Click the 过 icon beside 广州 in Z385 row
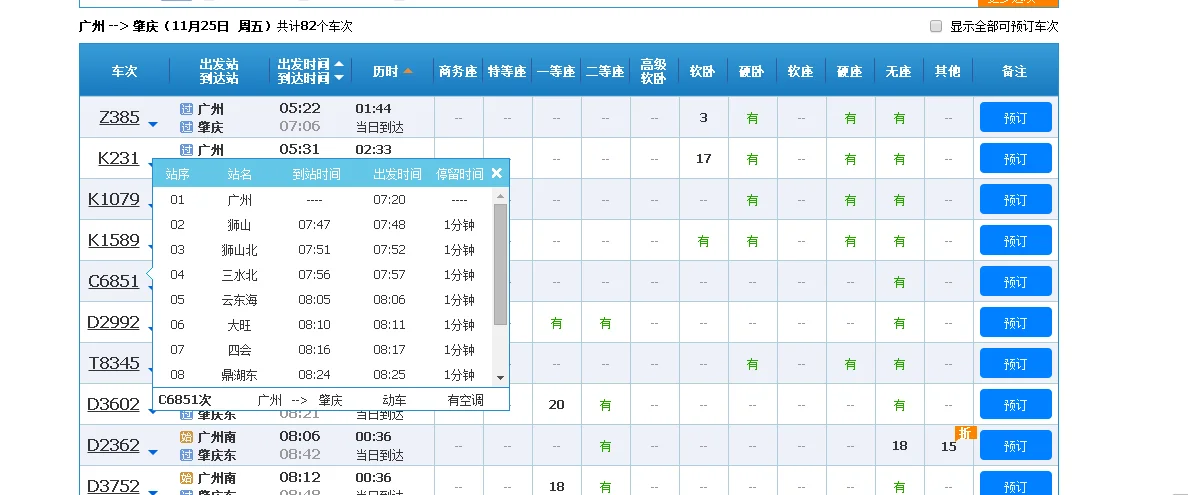 tap(186, 109)
